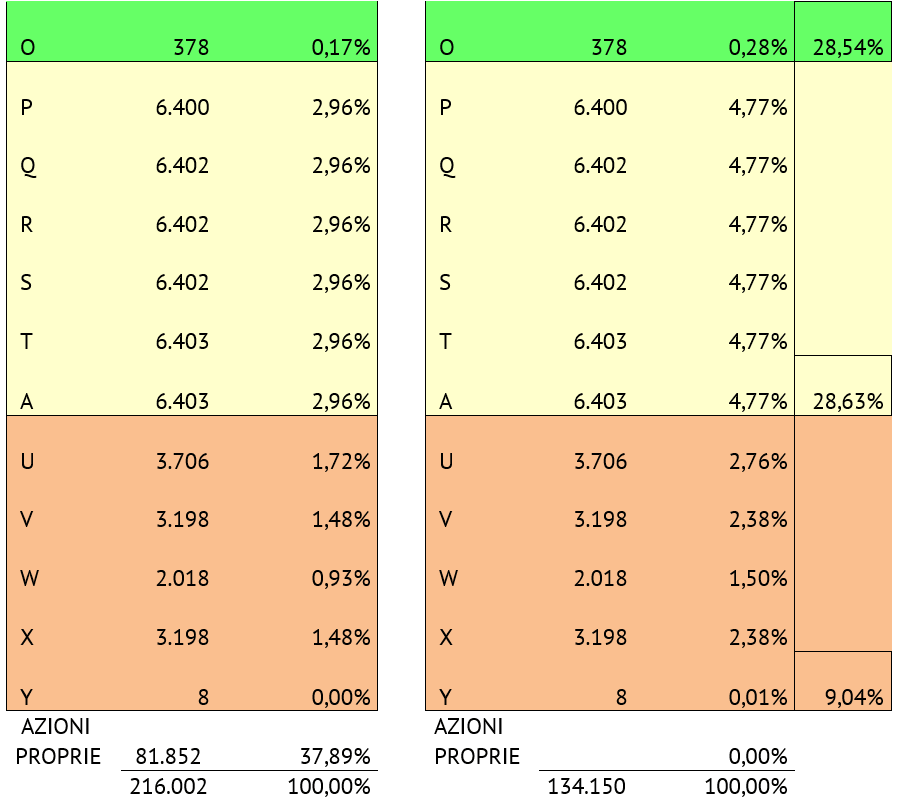Click the 2,76% cell in row U
This screenshot has height=801, width=901.
758,461
